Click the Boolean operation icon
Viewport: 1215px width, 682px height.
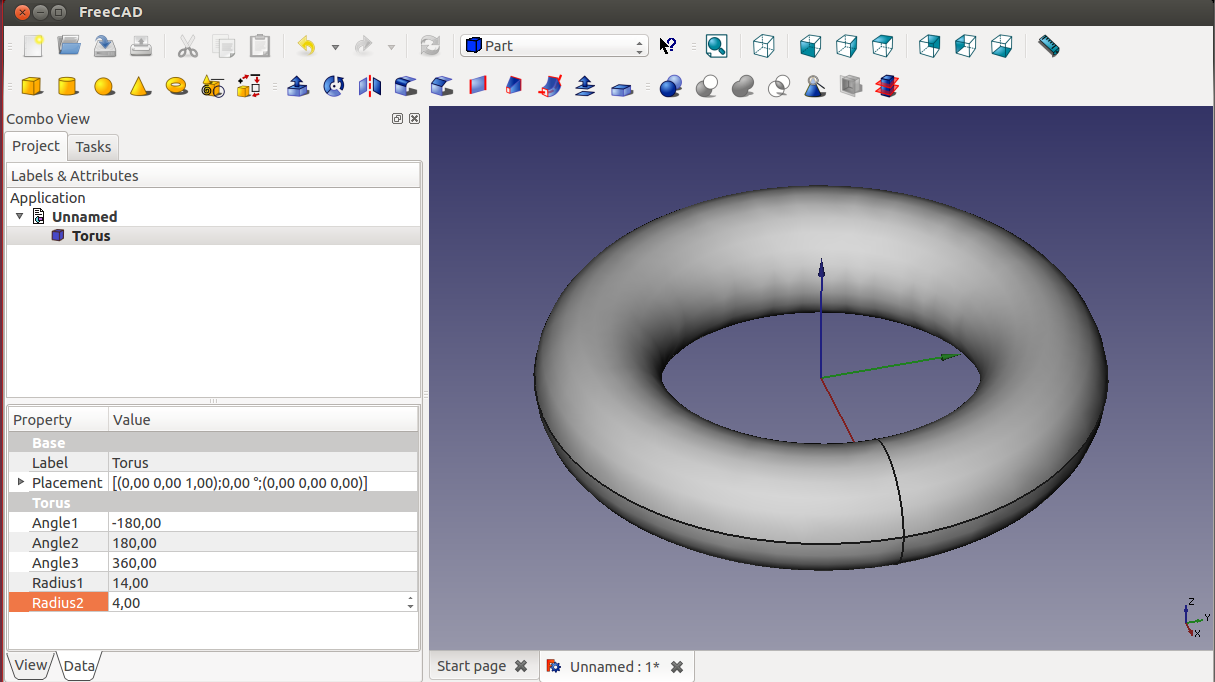coord(671,87)
